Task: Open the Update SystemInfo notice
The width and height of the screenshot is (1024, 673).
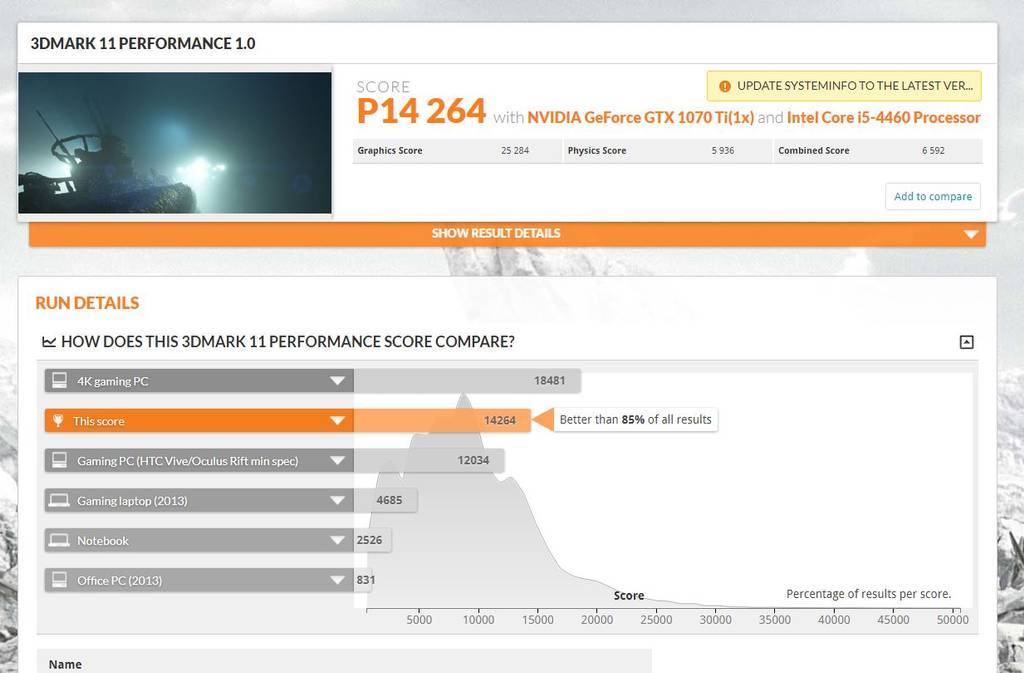Action: tap(844, 86)
